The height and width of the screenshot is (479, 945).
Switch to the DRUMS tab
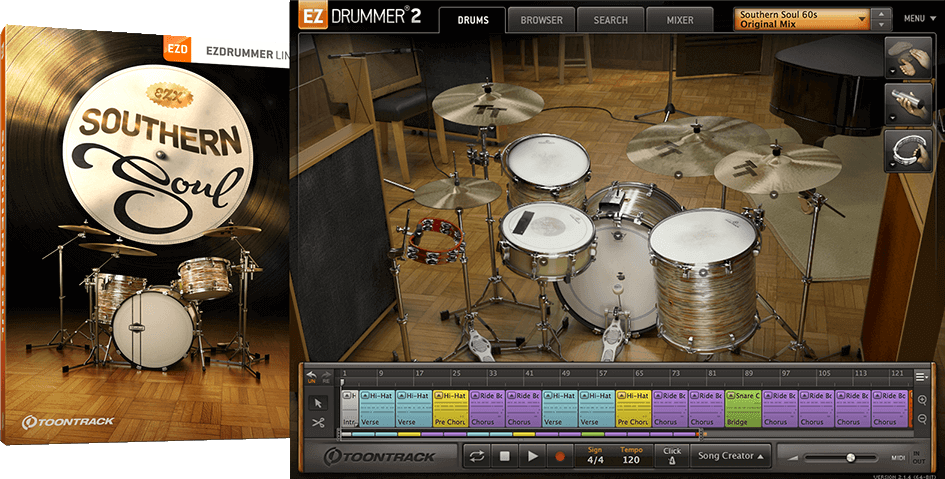pyautogui.click(x=473, y=20)
